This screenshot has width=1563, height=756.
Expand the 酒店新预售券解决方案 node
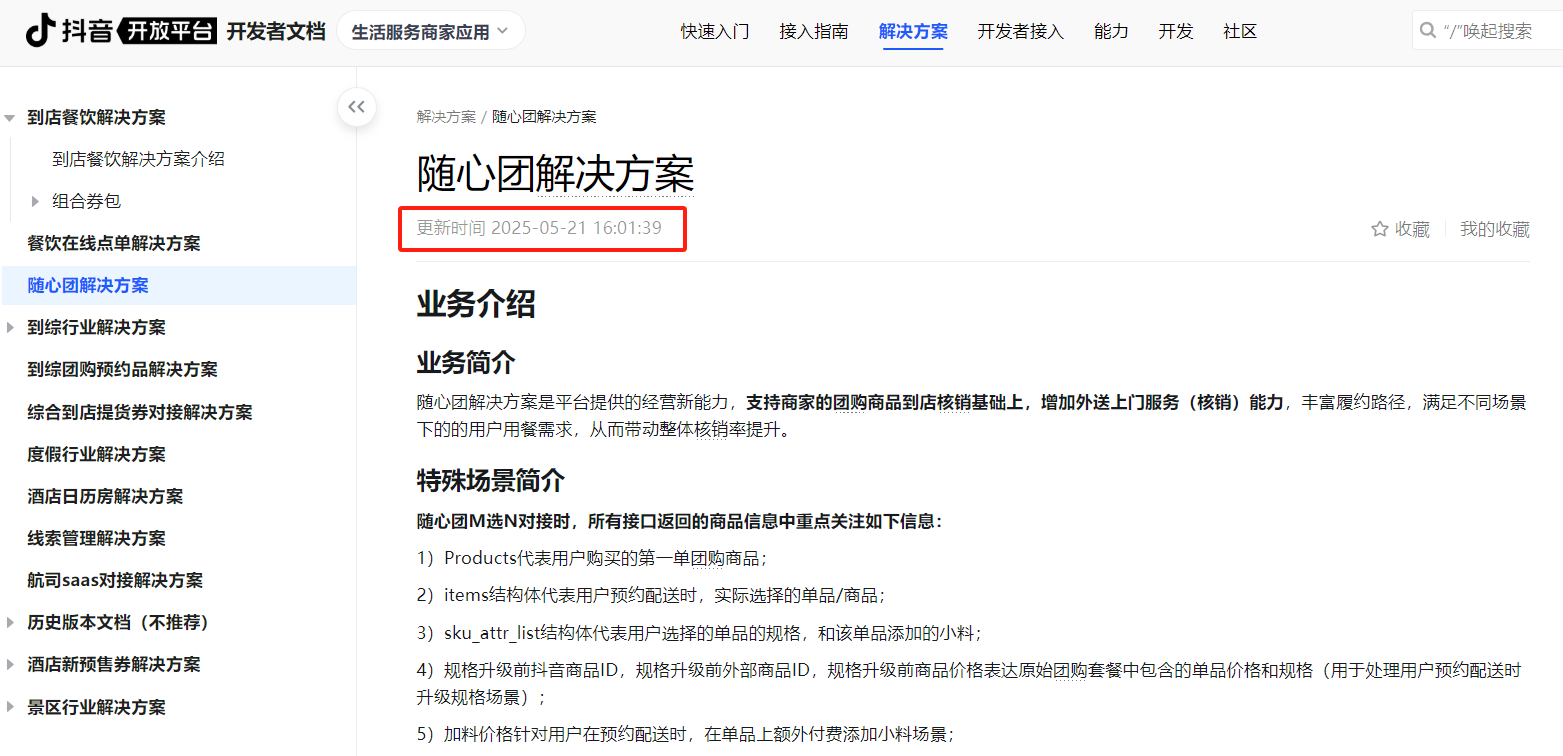point(10,664)
